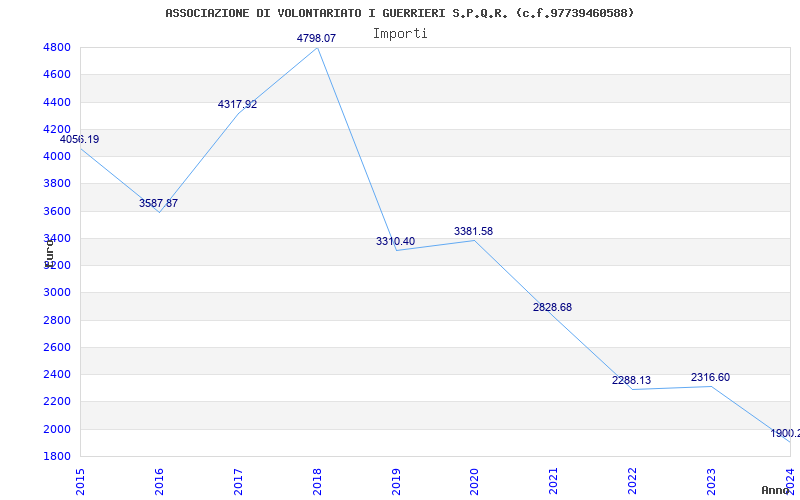Select the data label 2288.13
This screenshot has height=500, width=800.
[x=632, y=380]
